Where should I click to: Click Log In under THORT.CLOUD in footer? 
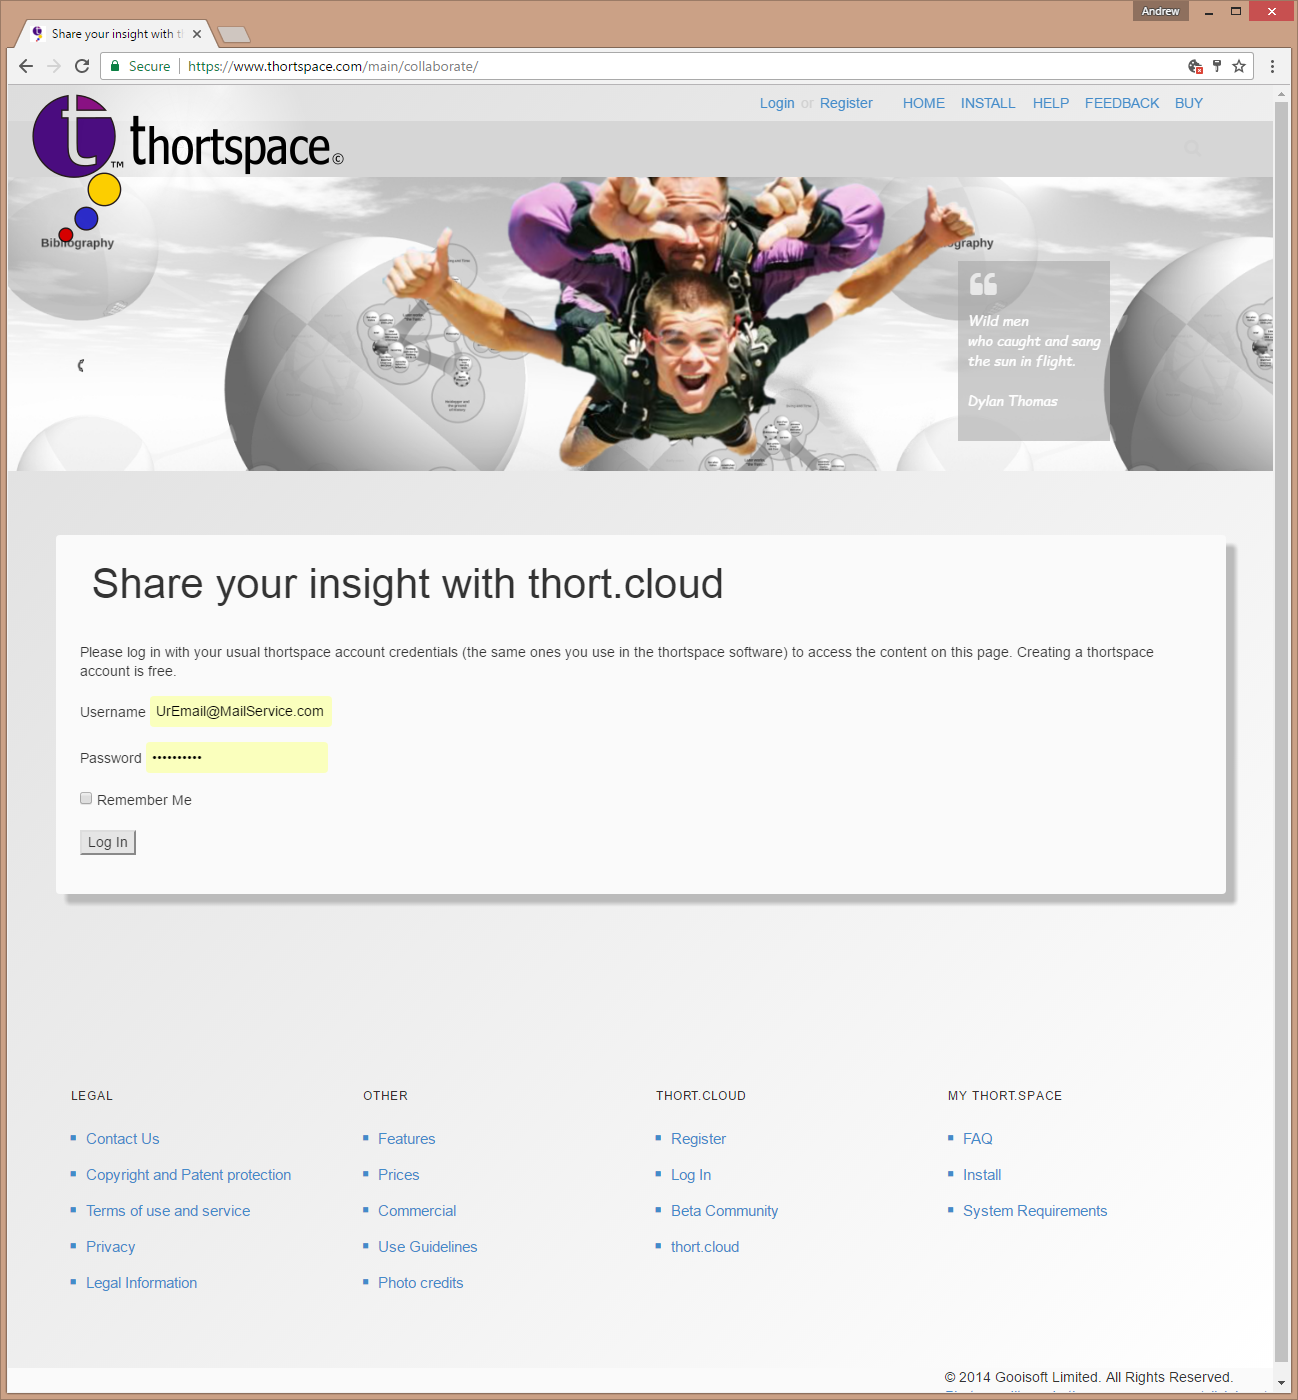[x=691, y=1175]
